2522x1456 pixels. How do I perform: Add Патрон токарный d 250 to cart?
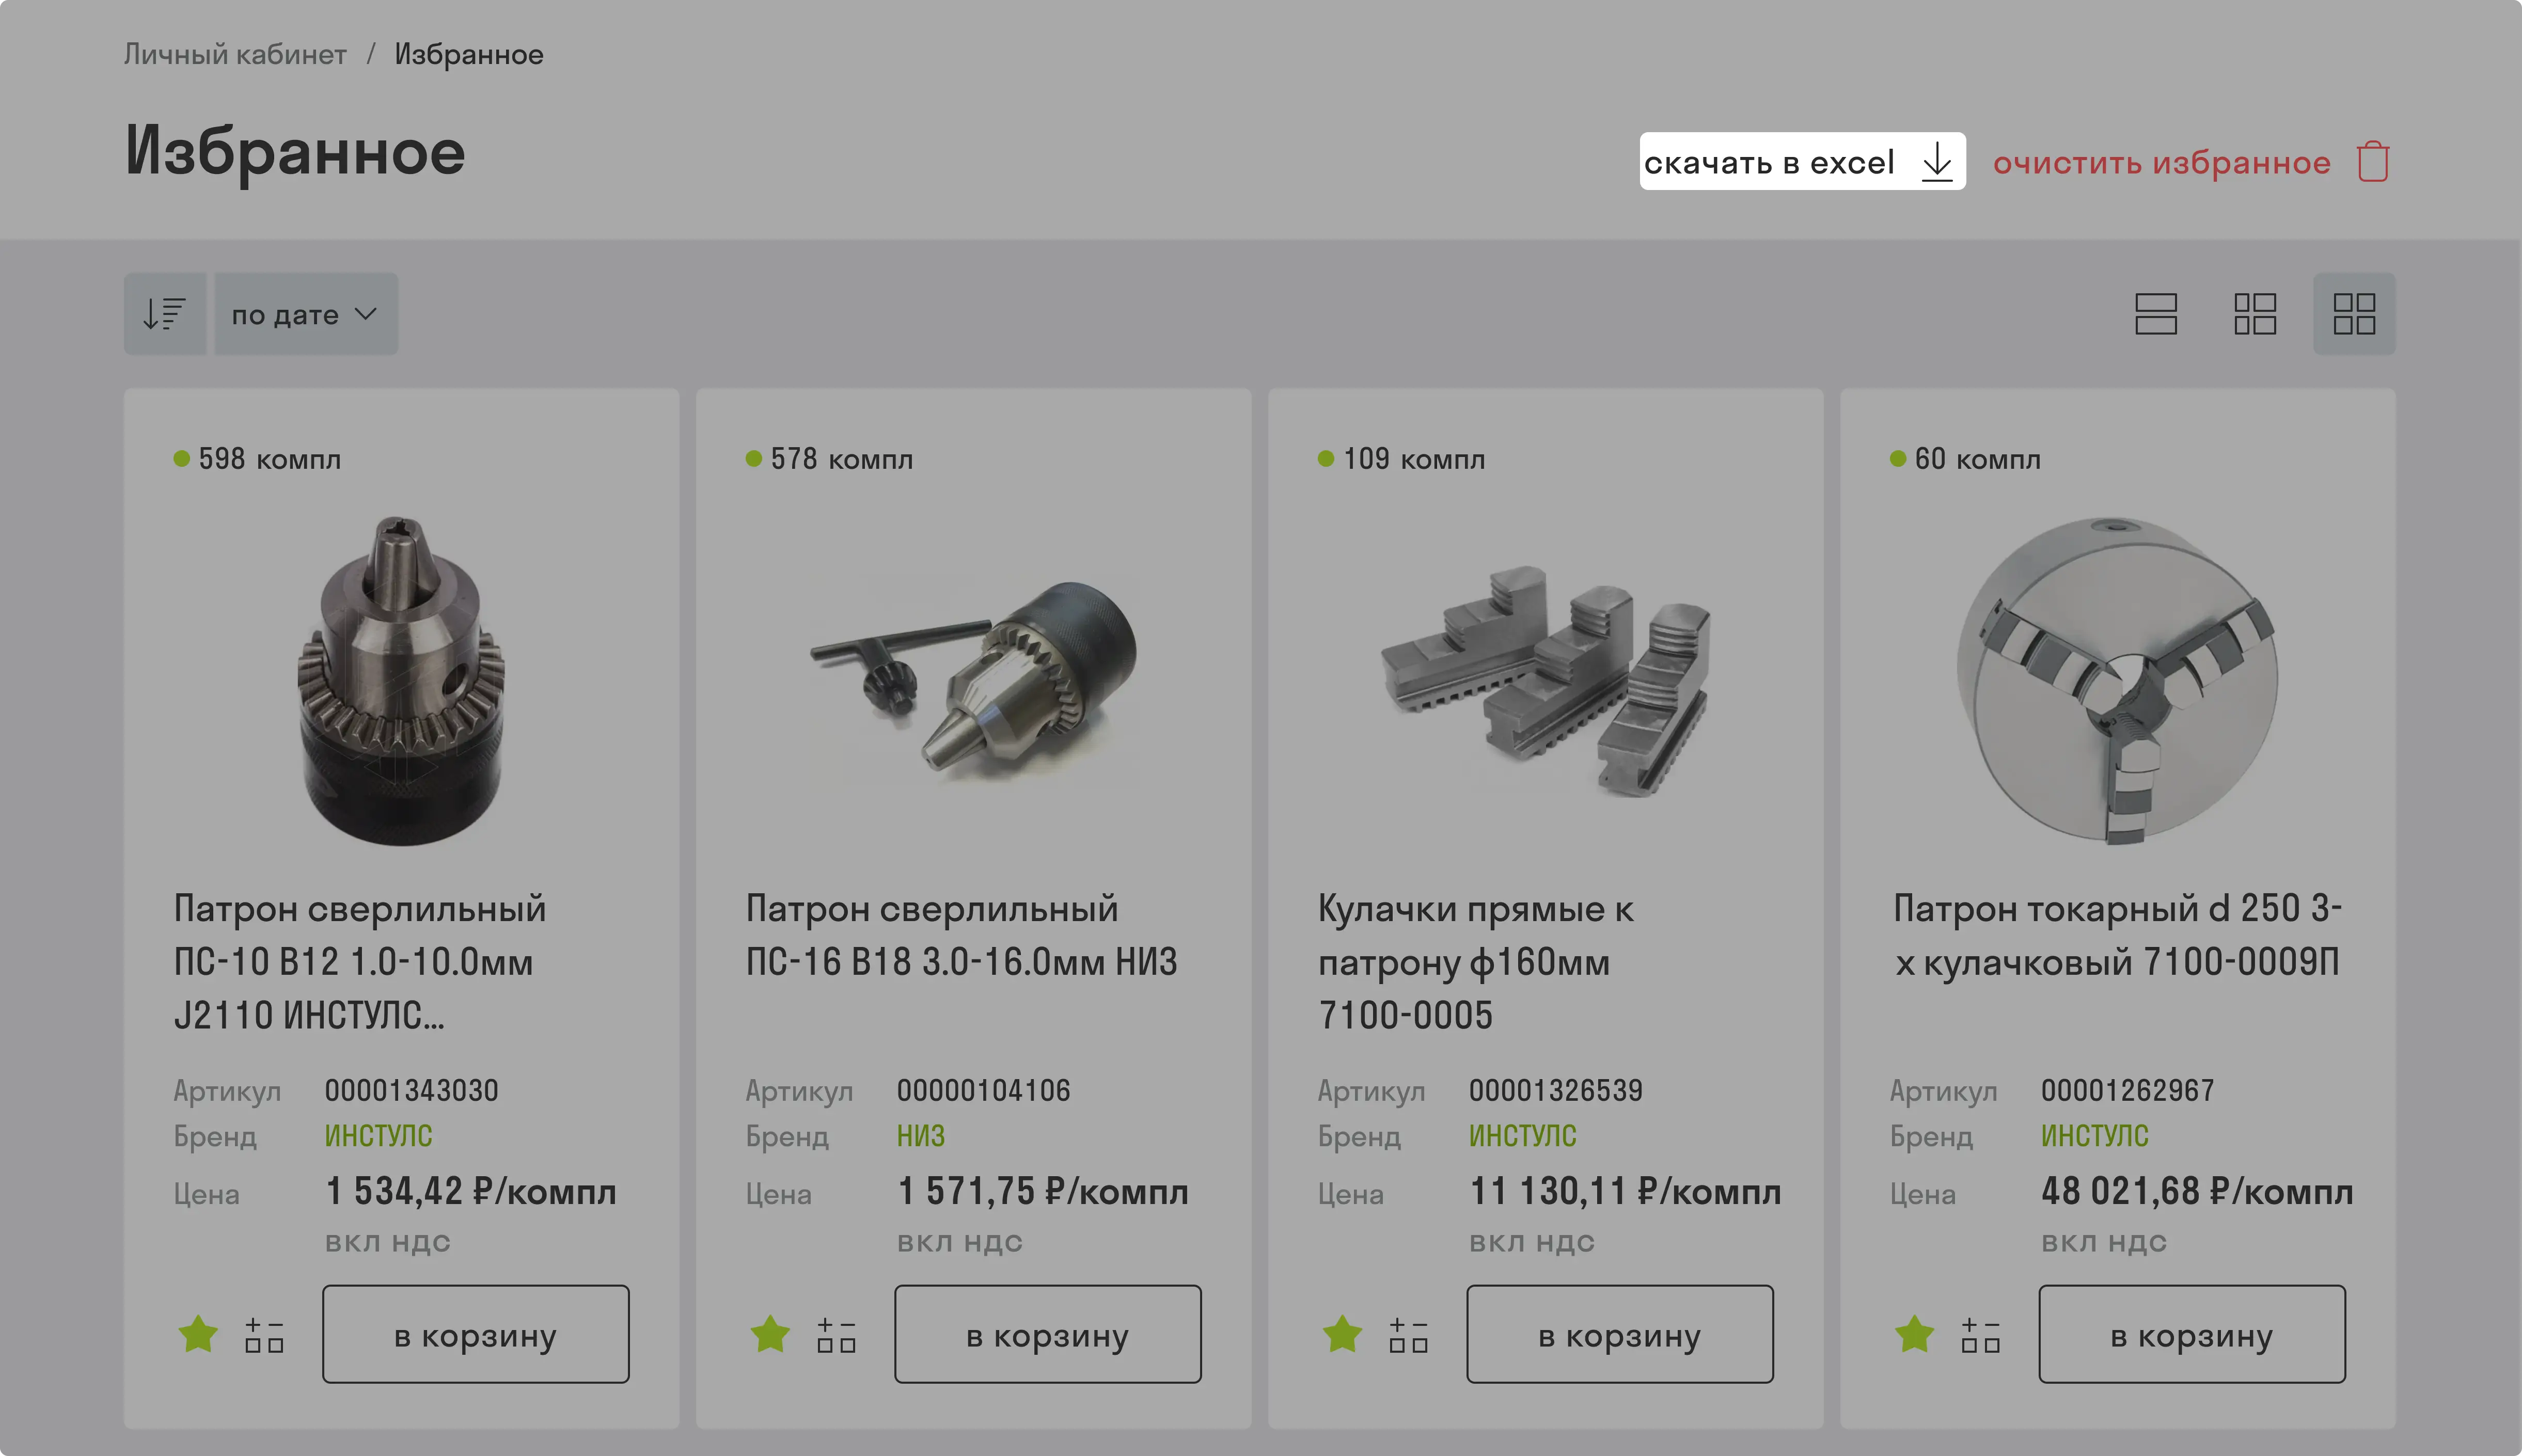point(2192,1335)
